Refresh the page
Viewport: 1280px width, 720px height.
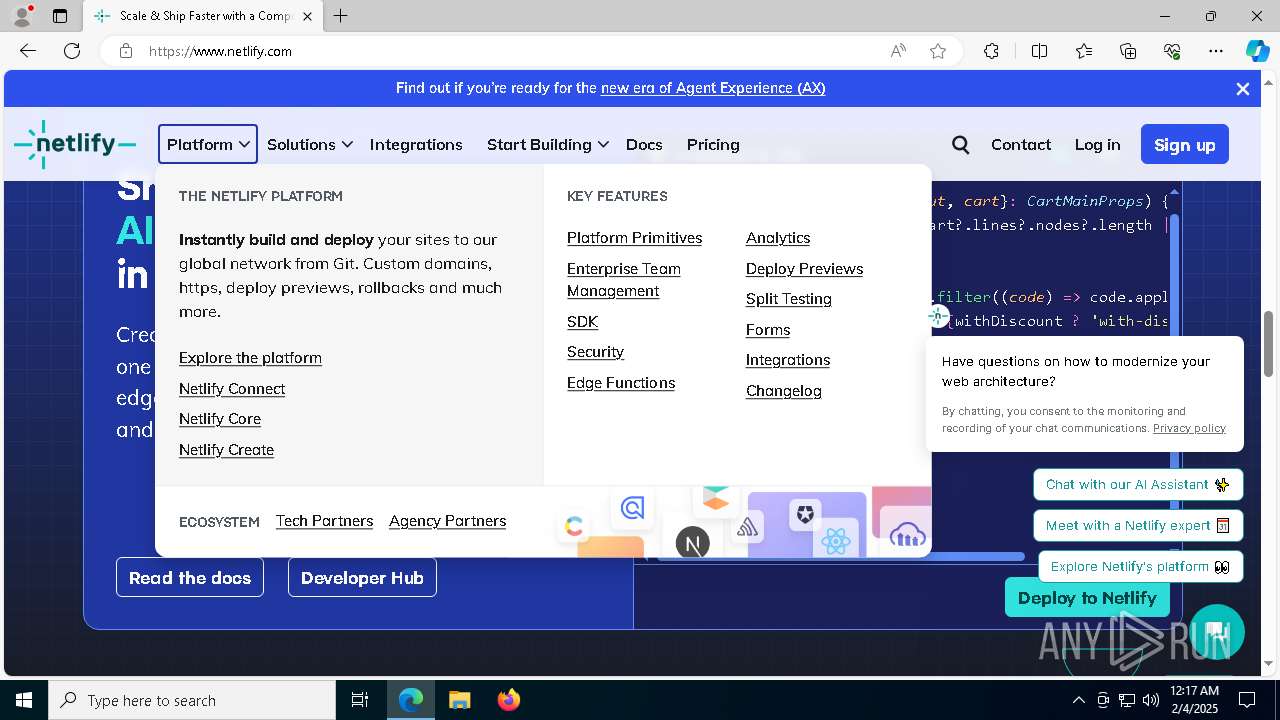coord(72,51)
